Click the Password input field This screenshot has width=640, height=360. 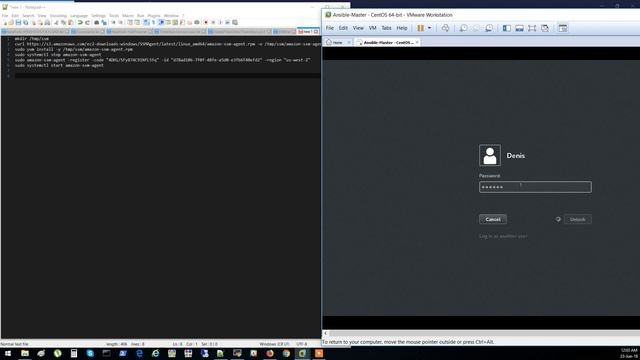535,187
